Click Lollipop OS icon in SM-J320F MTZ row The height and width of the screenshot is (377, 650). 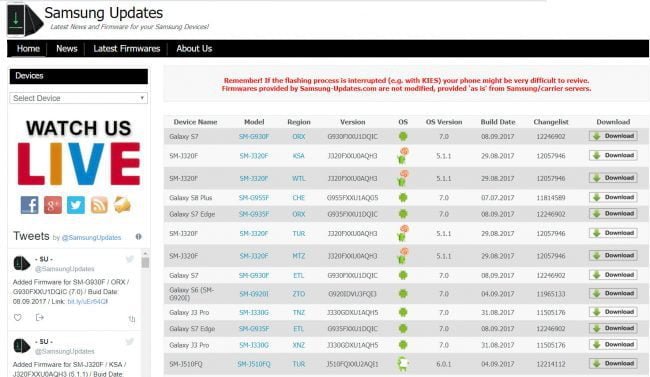coord(403,255)
